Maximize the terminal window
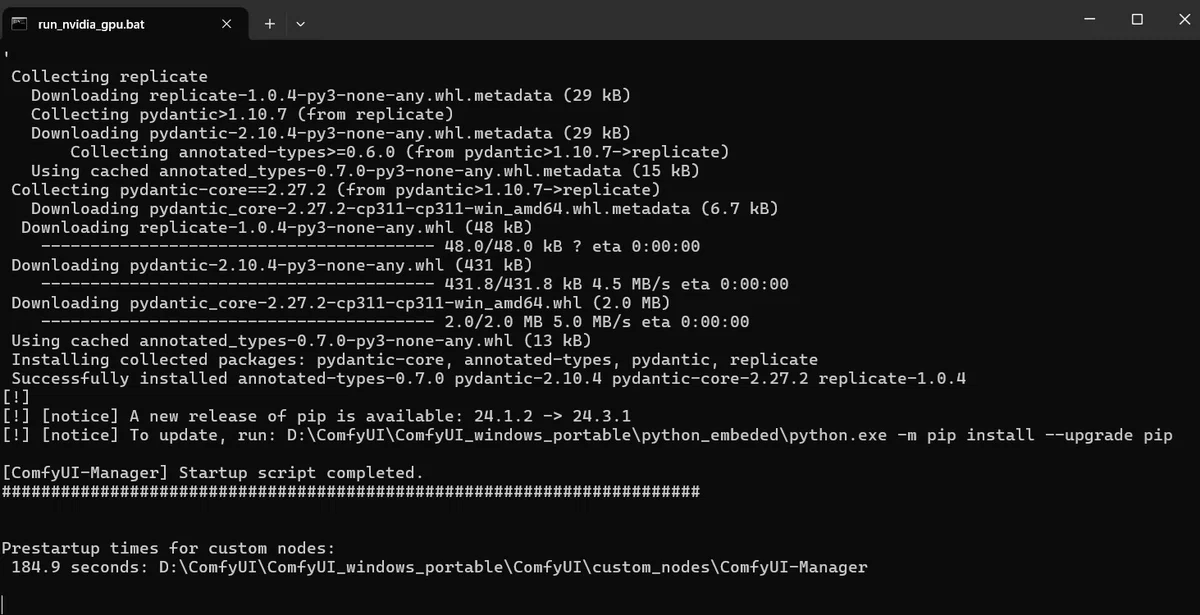This screenshot has width=1200, height=615. [x=1137, y=20]
